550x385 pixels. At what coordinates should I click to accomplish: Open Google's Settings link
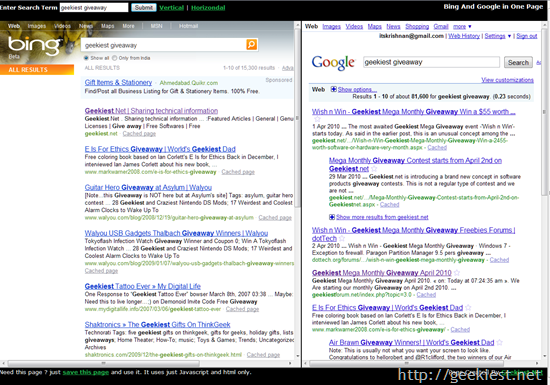tap(495, 36)
